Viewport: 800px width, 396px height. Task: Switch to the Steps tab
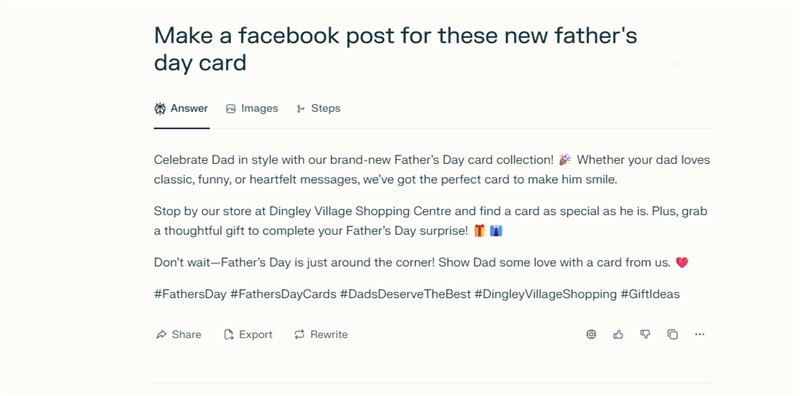click(318, 108)
